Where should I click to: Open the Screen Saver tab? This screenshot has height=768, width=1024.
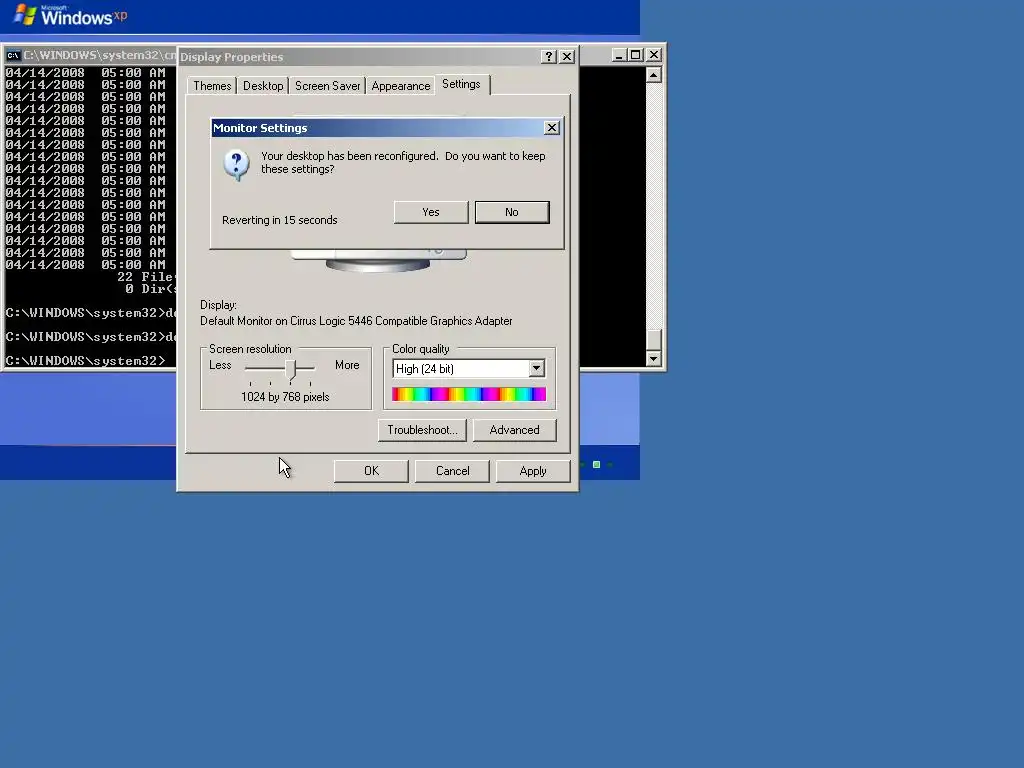pyautogui.click(x=327, y=86)
